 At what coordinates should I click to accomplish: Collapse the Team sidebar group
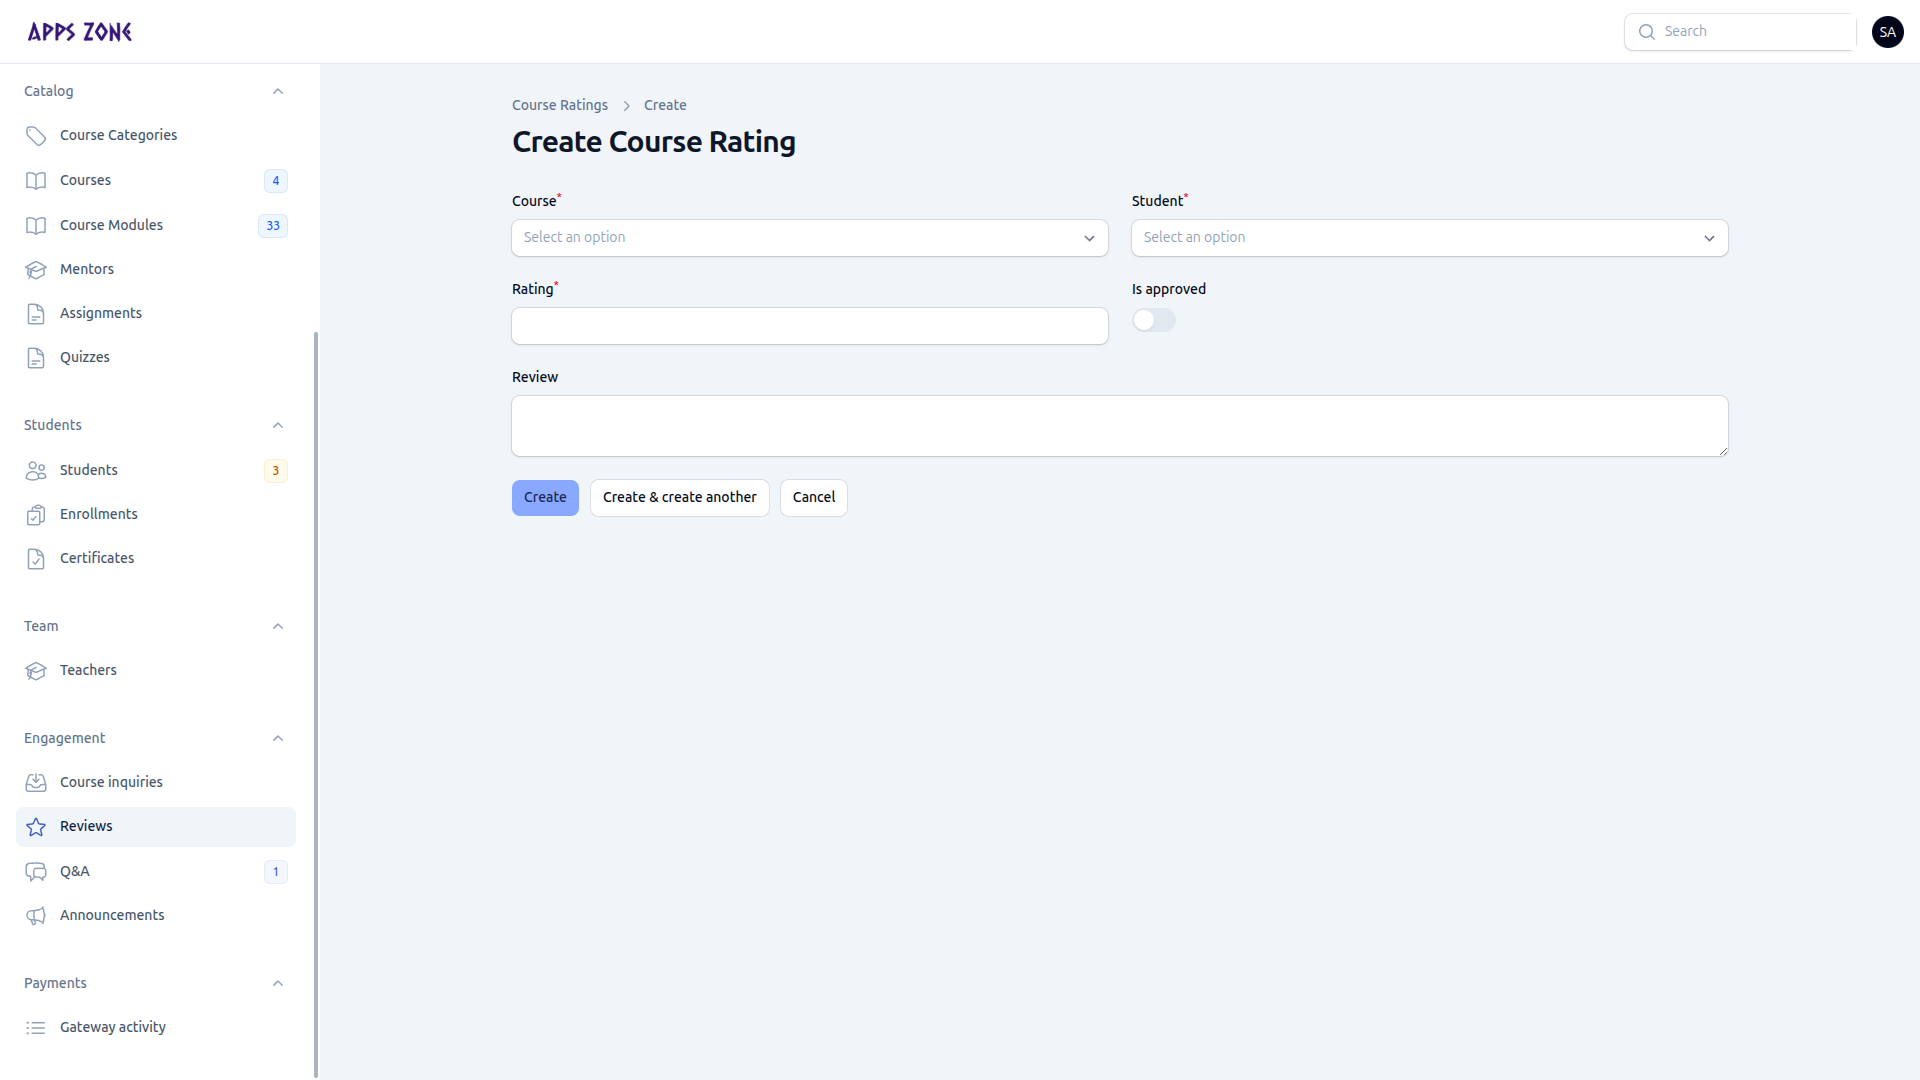click(x=278, y=626)
